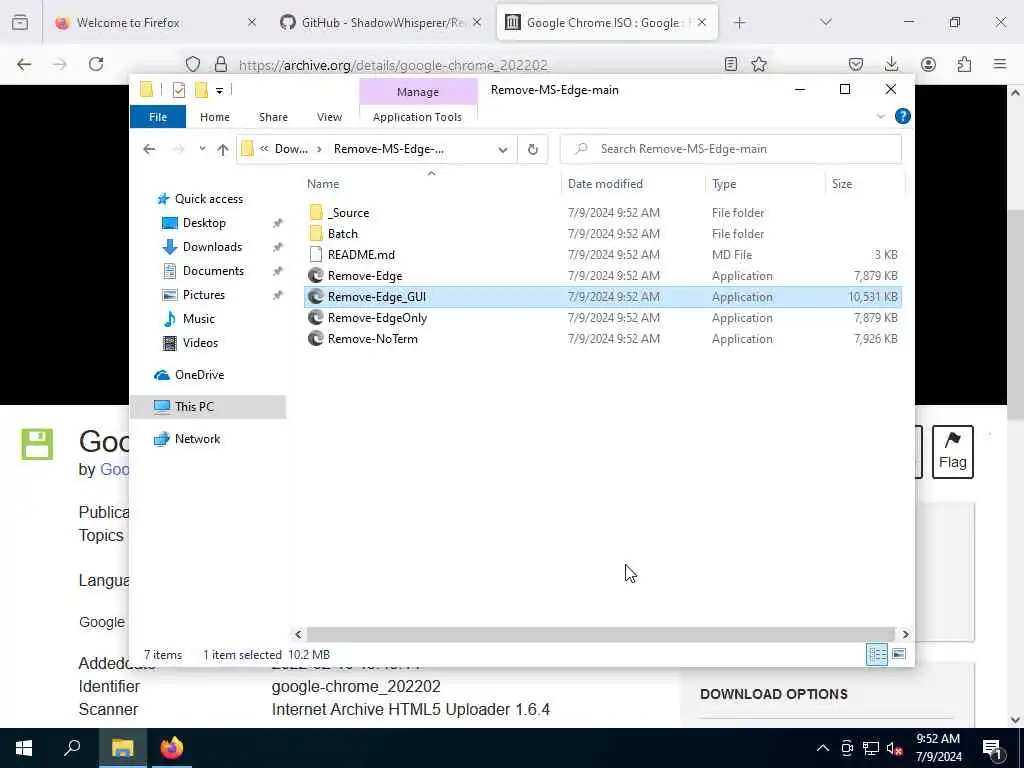Focus the Search Remove-MS-Edge-main box

pyautogui.click(x=731, y=149)
